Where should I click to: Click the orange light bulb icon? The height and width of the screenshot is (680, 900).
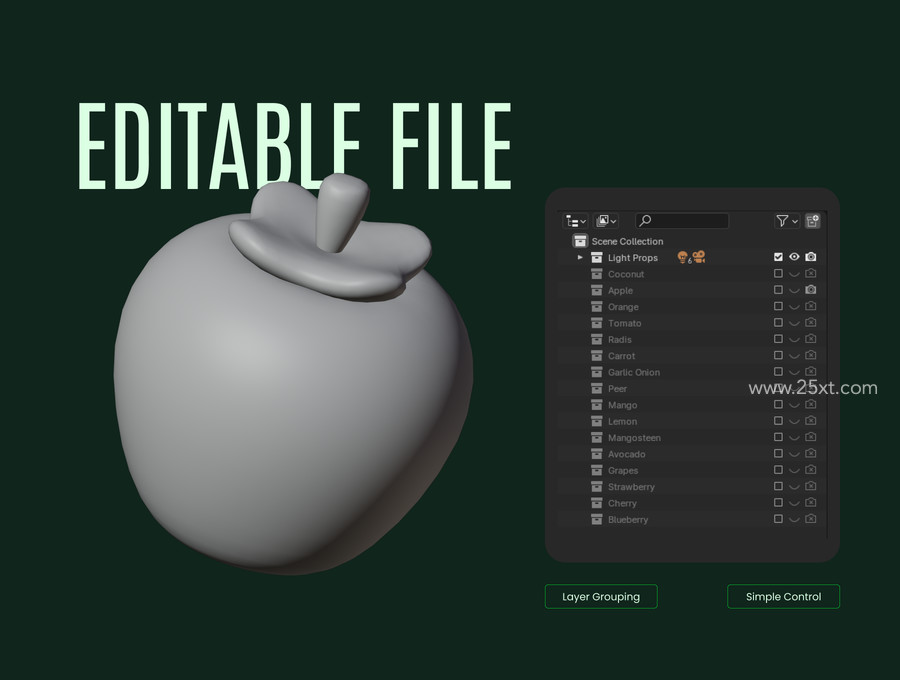point(682,258)
